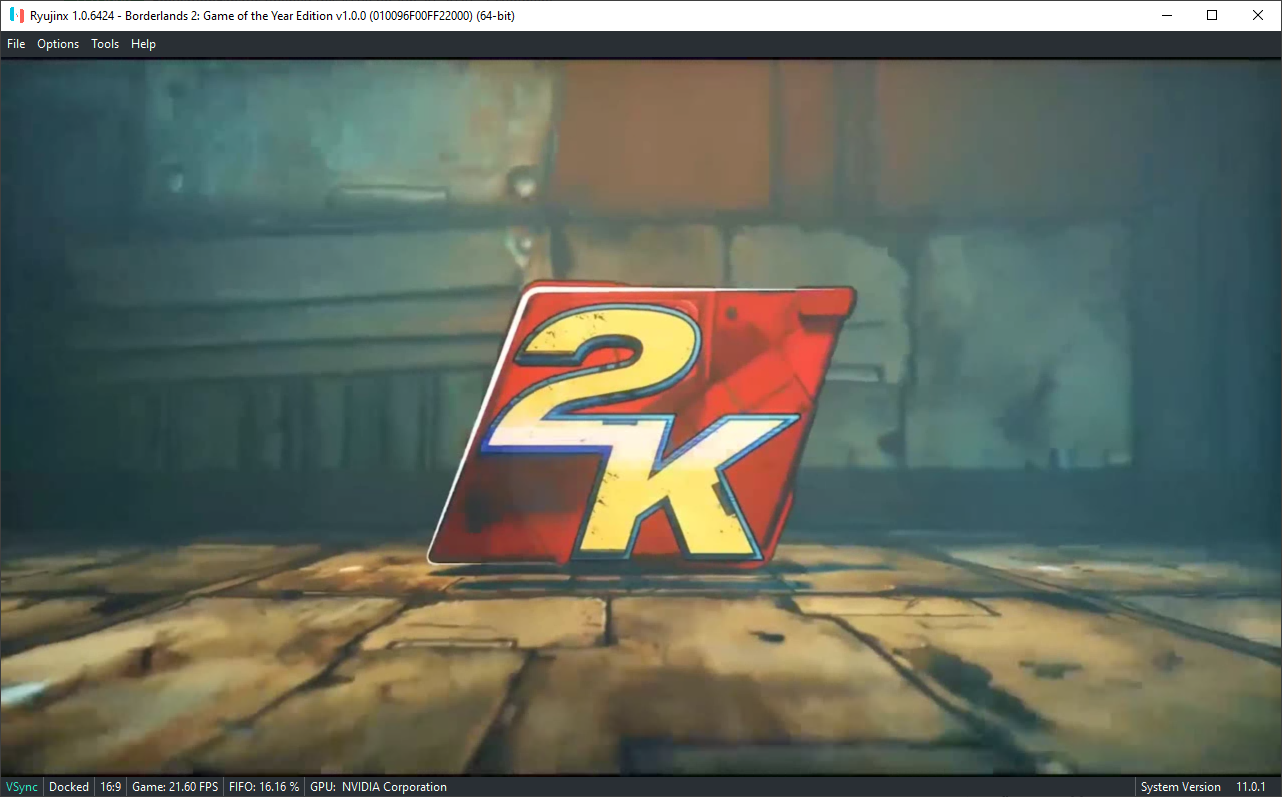Click the Game: 21.60 FPS counter
This screenshot has height=797, width=1282.
[174, 787]
